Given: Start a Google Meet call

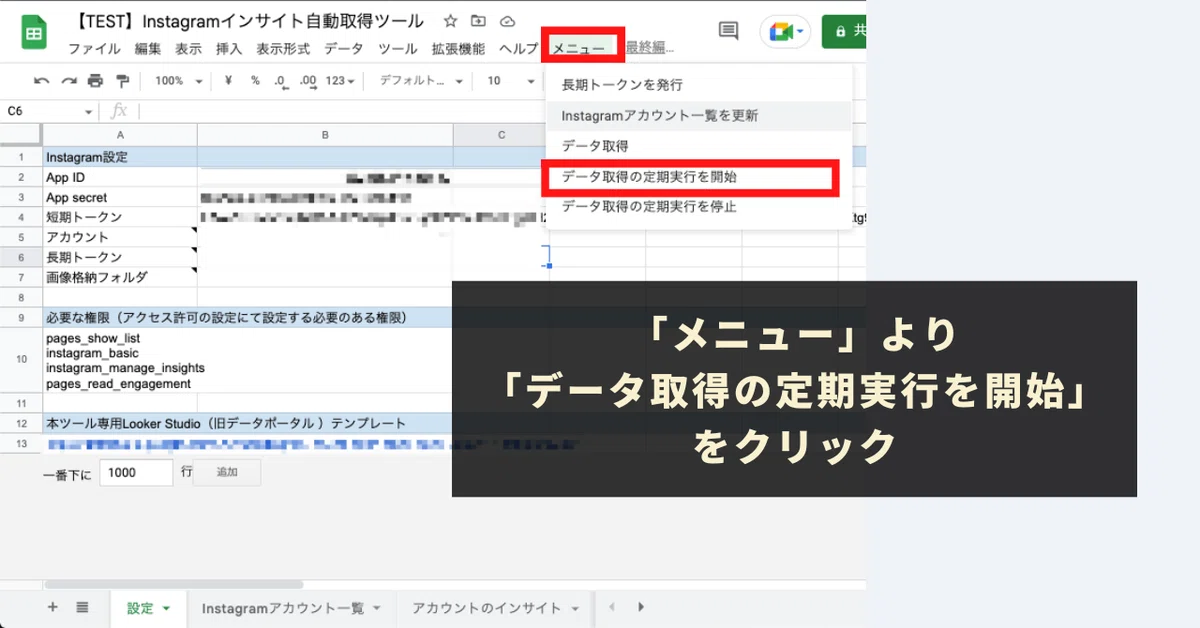Looking at the screenshot, I should point(785,31).
